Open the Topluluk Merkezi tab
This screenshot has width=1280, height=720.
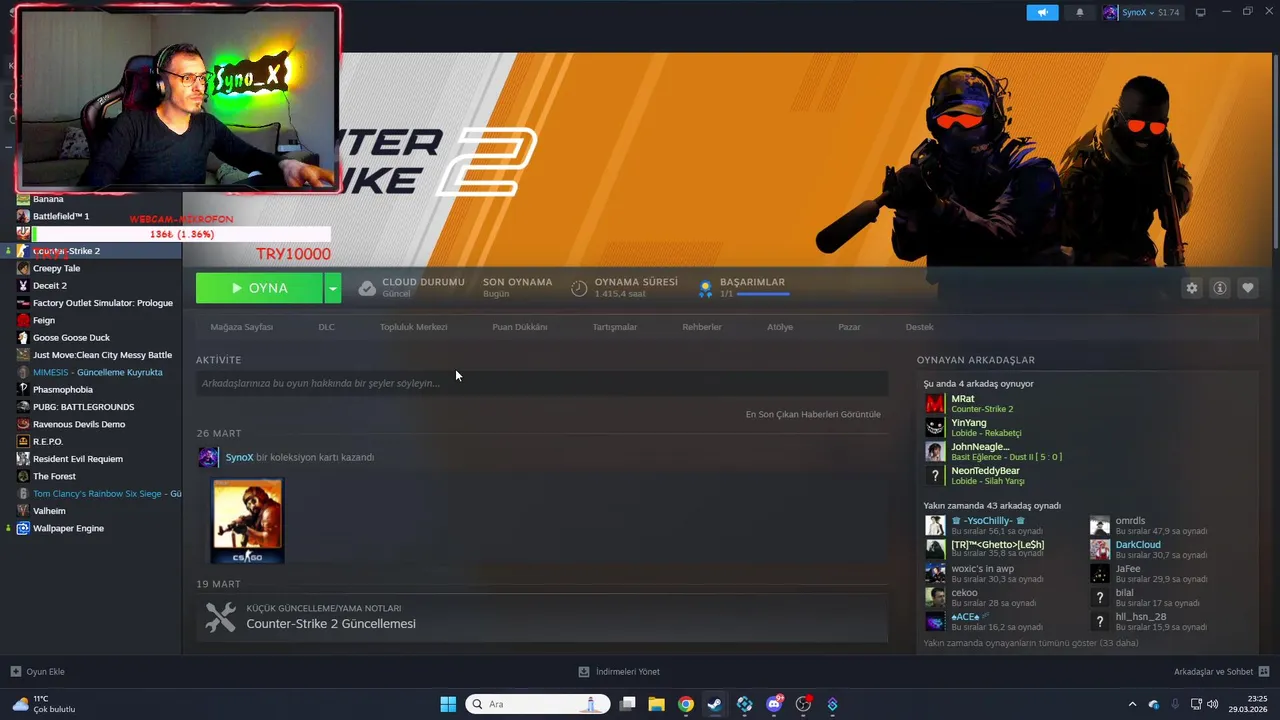pos(413,327)
